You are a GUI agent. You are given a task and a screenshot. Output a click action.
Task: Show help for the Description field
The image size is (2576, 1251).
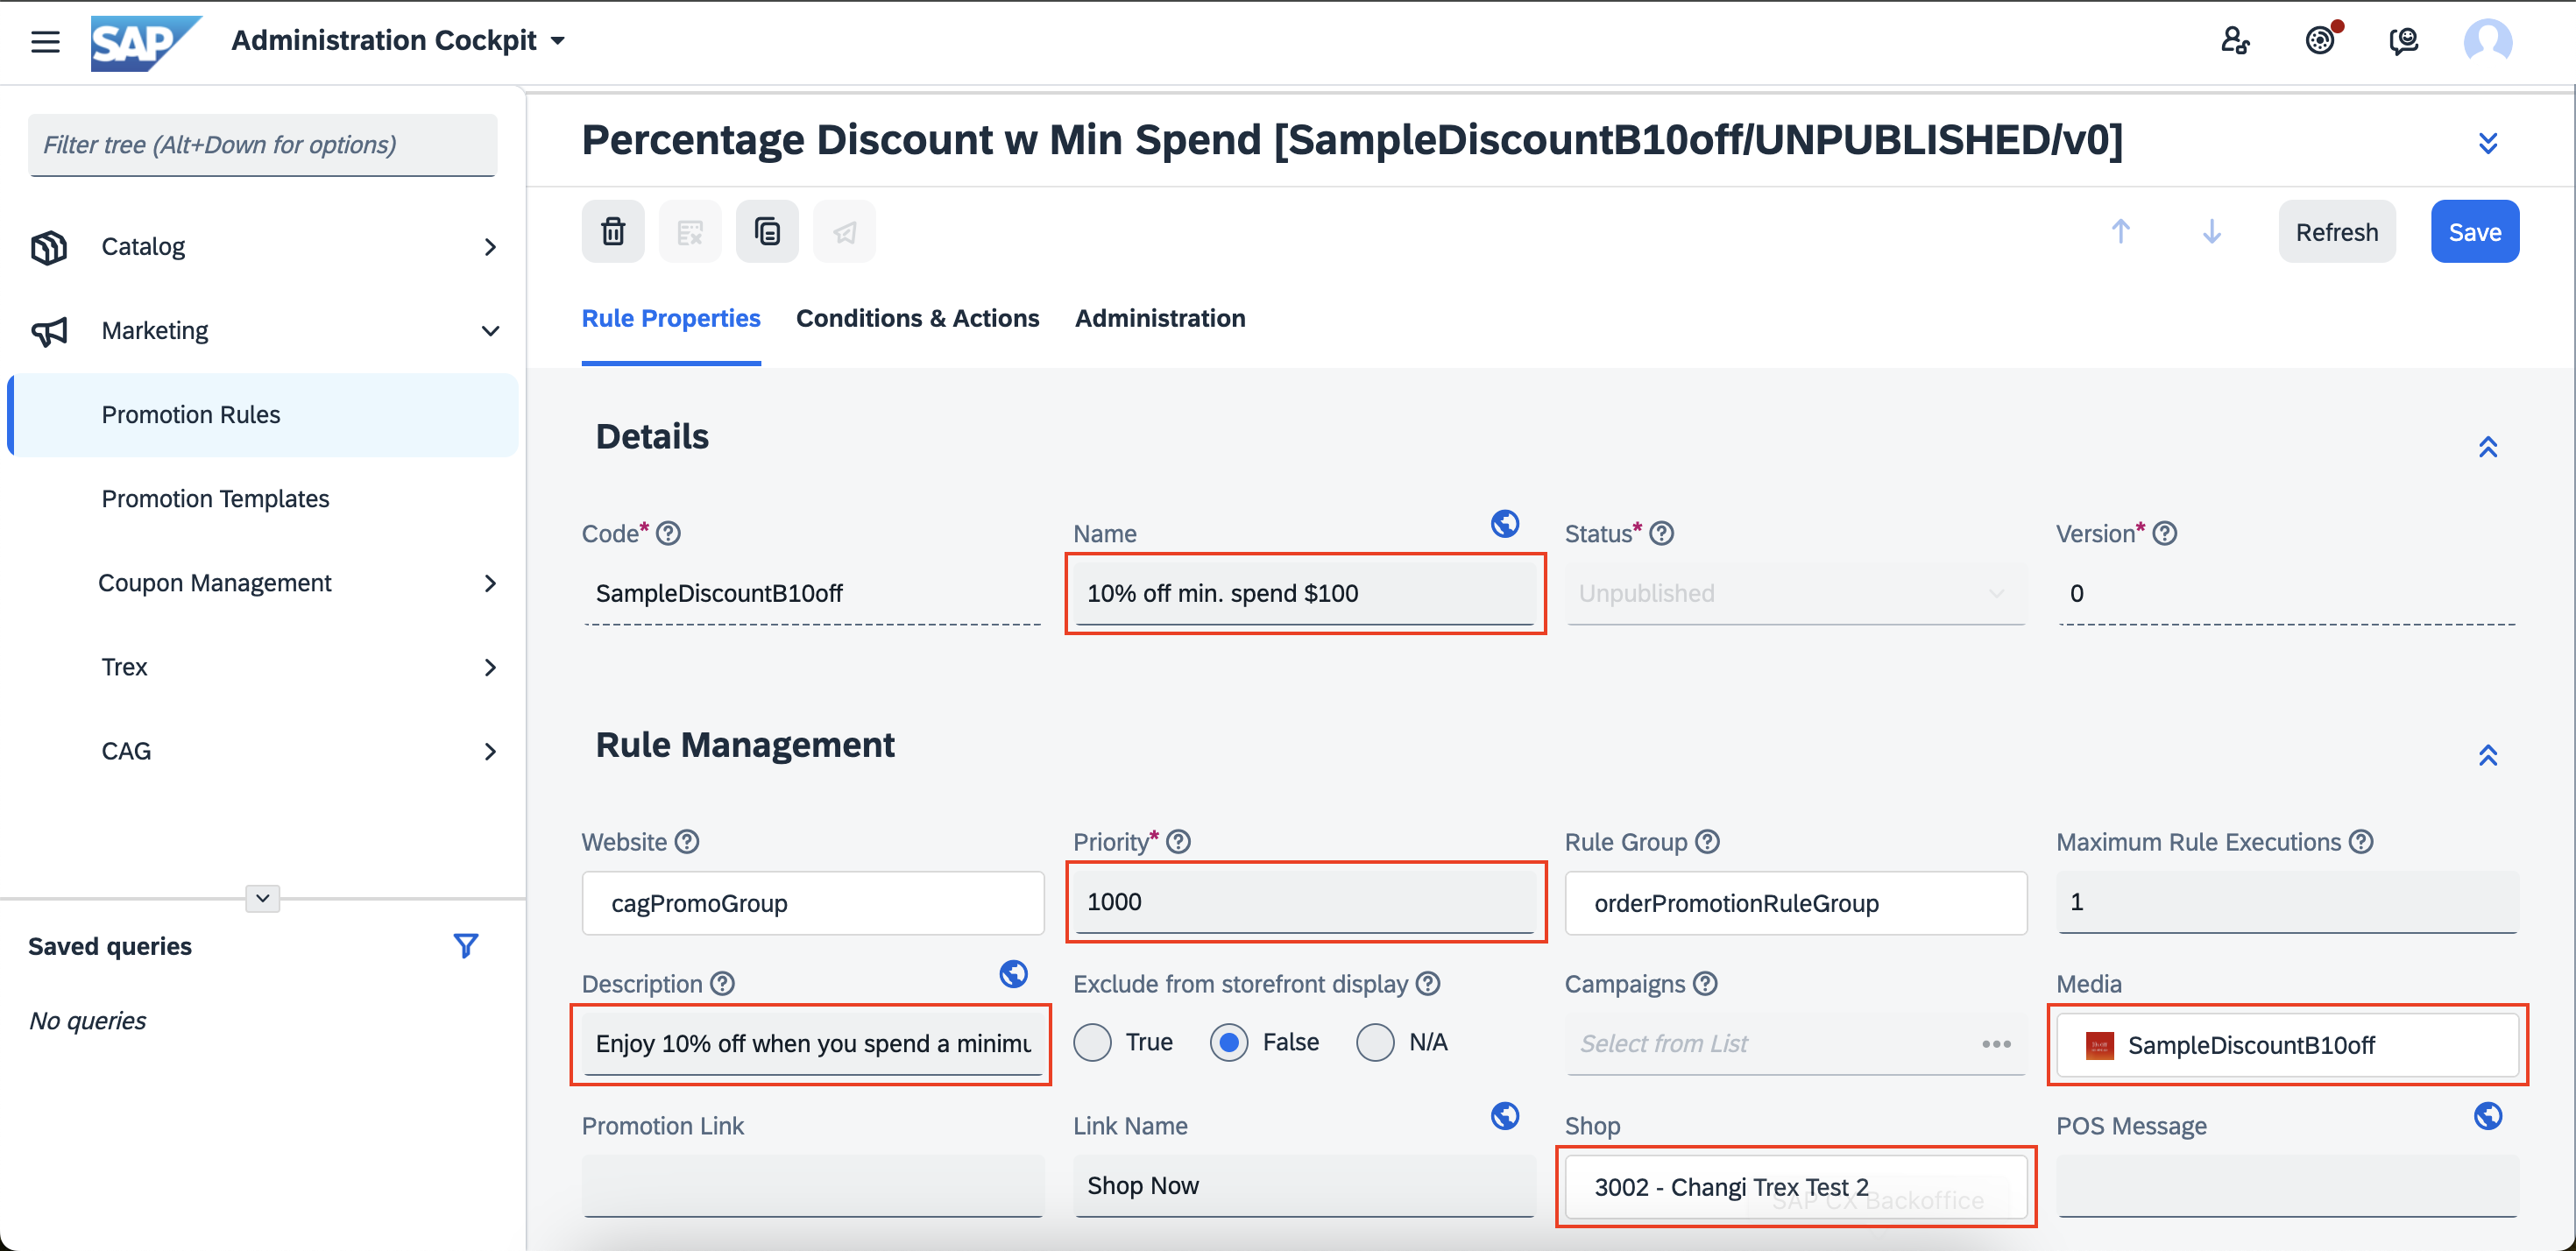tap(723, 984)
